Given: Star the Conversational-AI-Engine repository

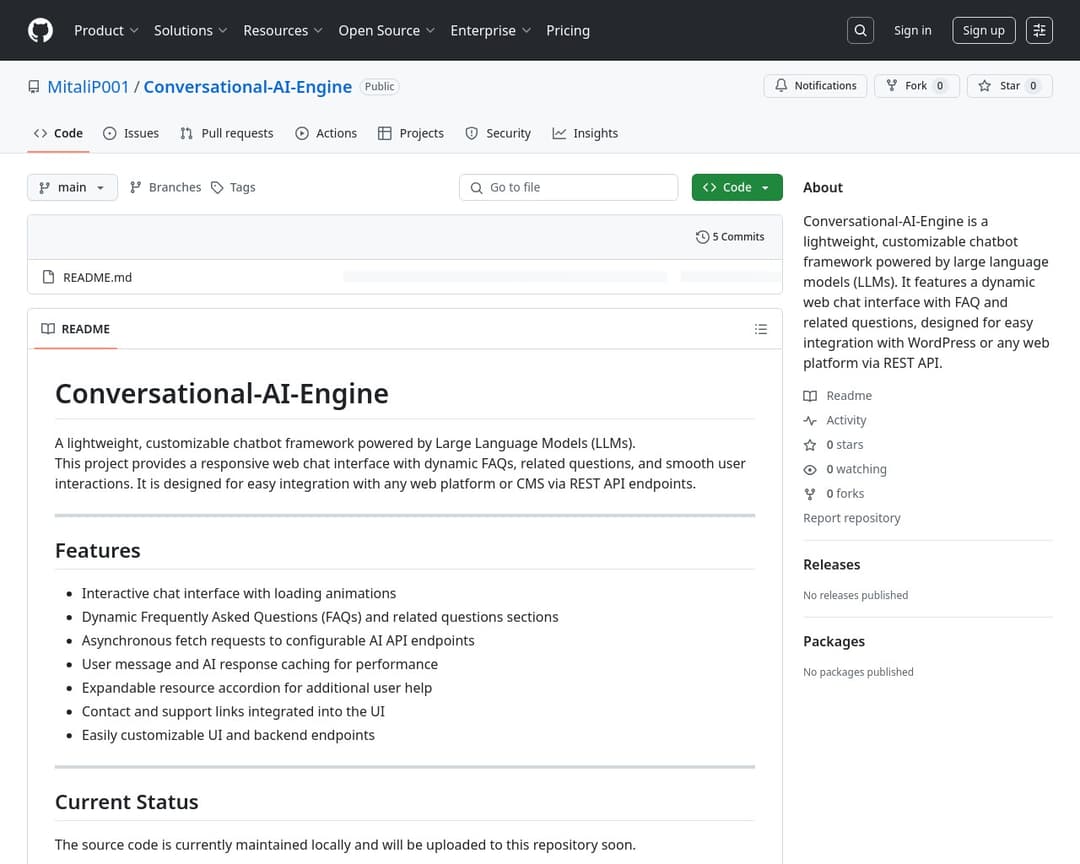Looking at the screenshot, I should click(1010, 85).
